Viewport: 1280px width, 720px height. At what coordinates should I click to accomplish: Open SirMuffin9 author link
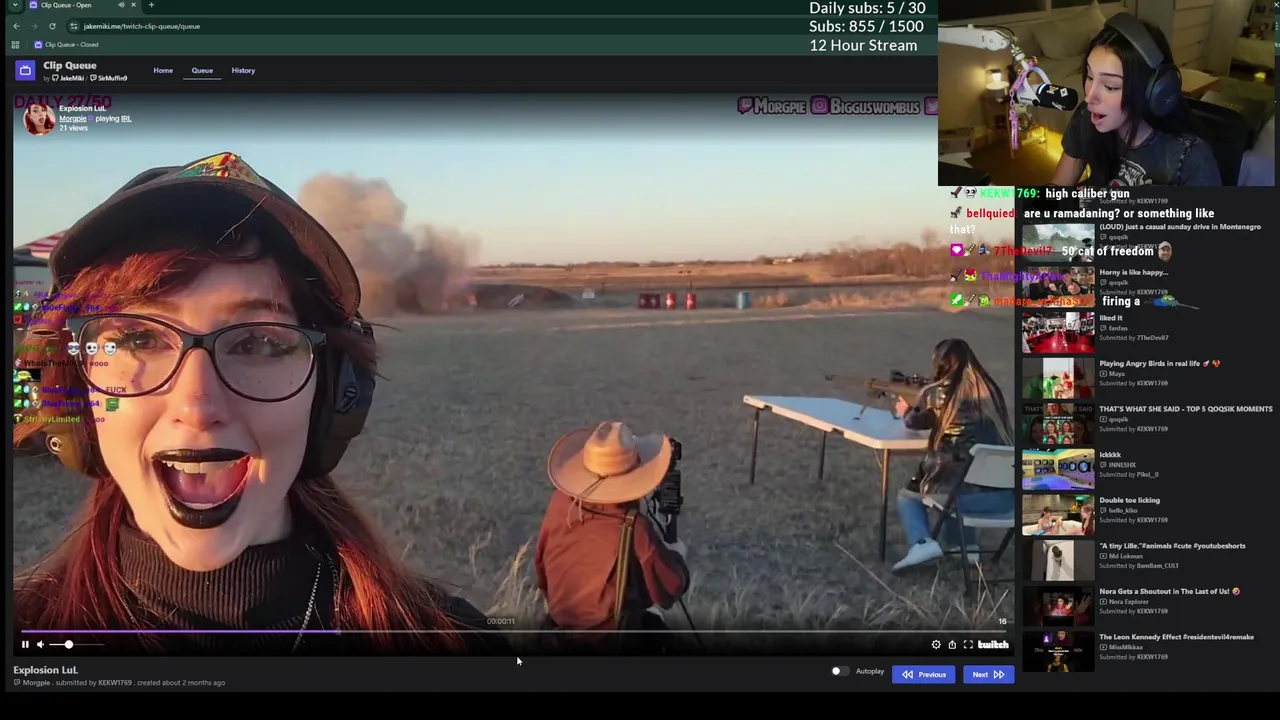(109, 78)
